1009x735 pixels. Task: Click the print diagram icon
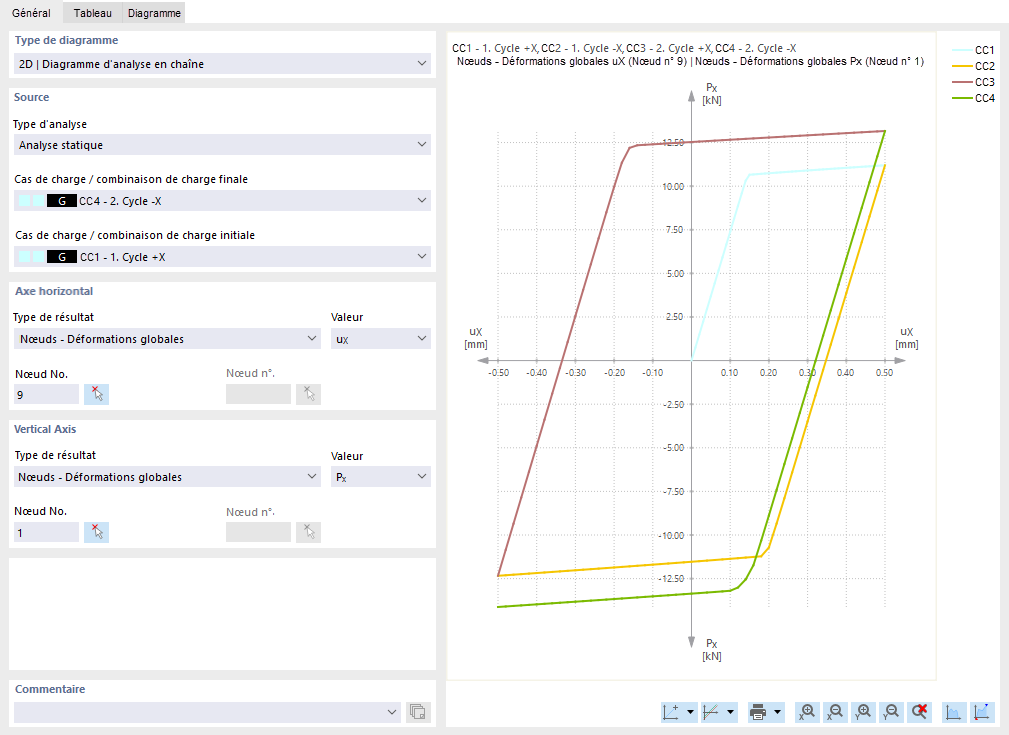click(758, 712)
